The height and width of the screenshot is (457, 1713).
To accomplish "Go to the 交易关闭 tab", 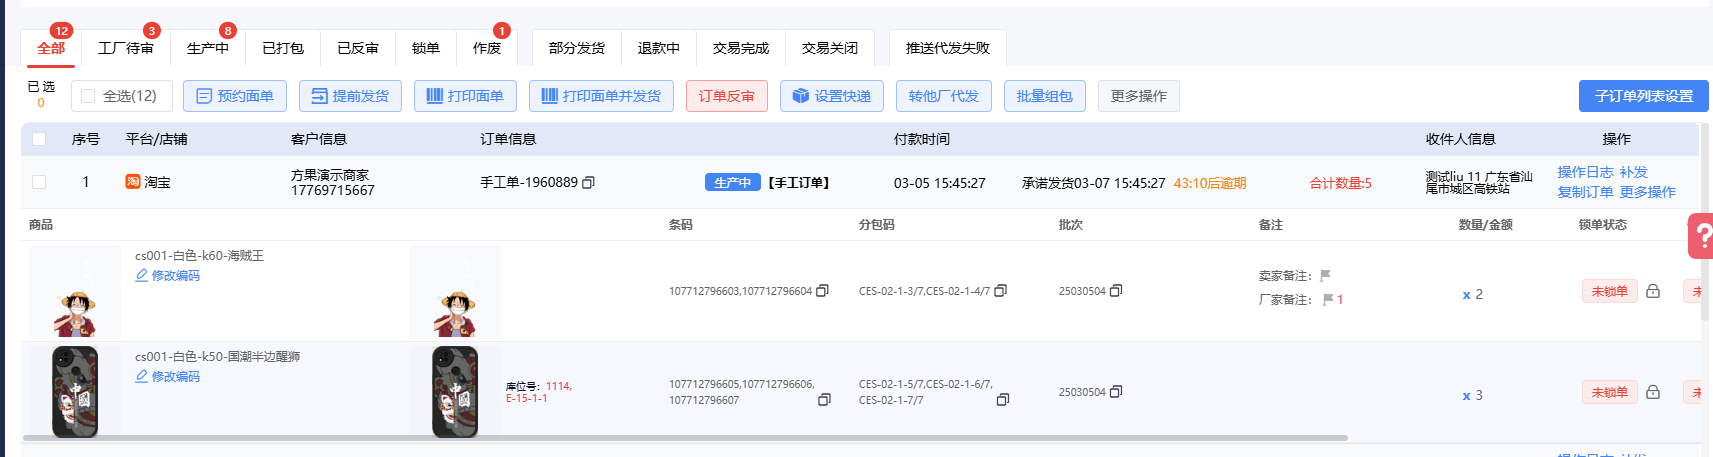I will (830, 48).
